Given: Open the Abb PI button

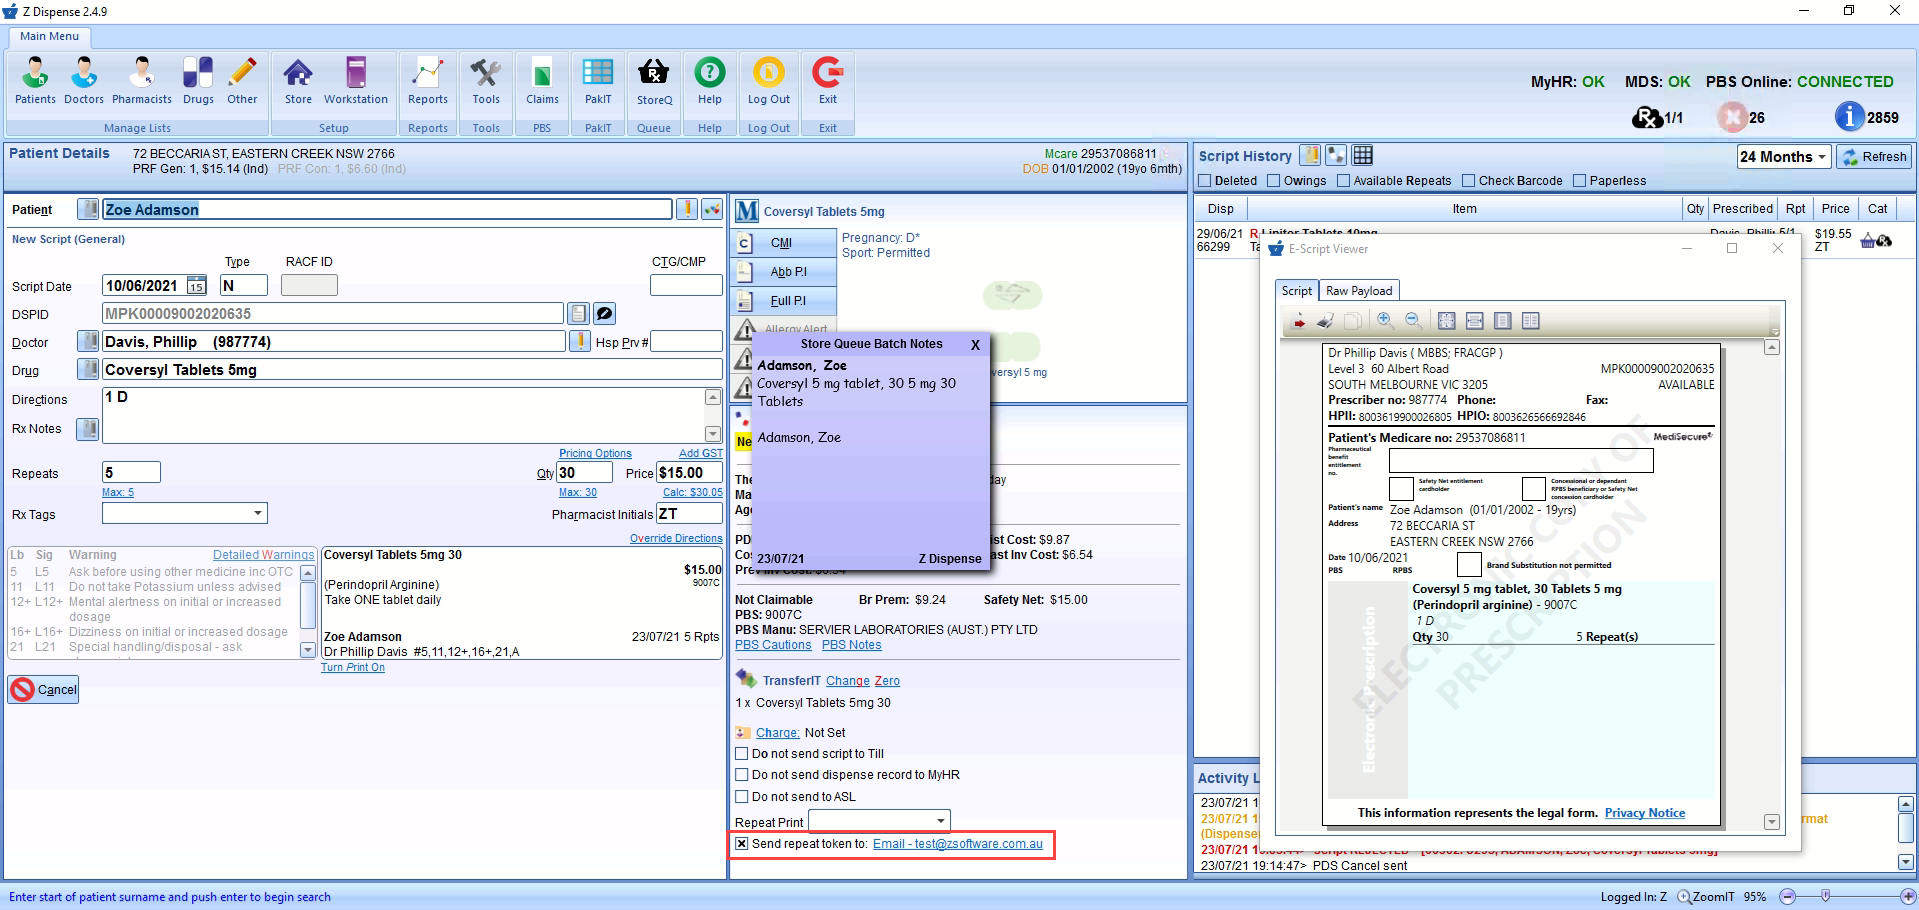Looking at the screenshot, I should [x=785, y=272].
